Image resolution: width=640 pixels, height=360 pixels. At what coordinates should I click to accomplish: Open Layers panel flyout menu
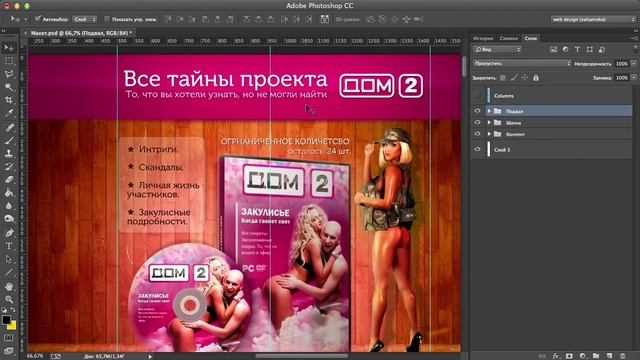click(x=633, y=38)
